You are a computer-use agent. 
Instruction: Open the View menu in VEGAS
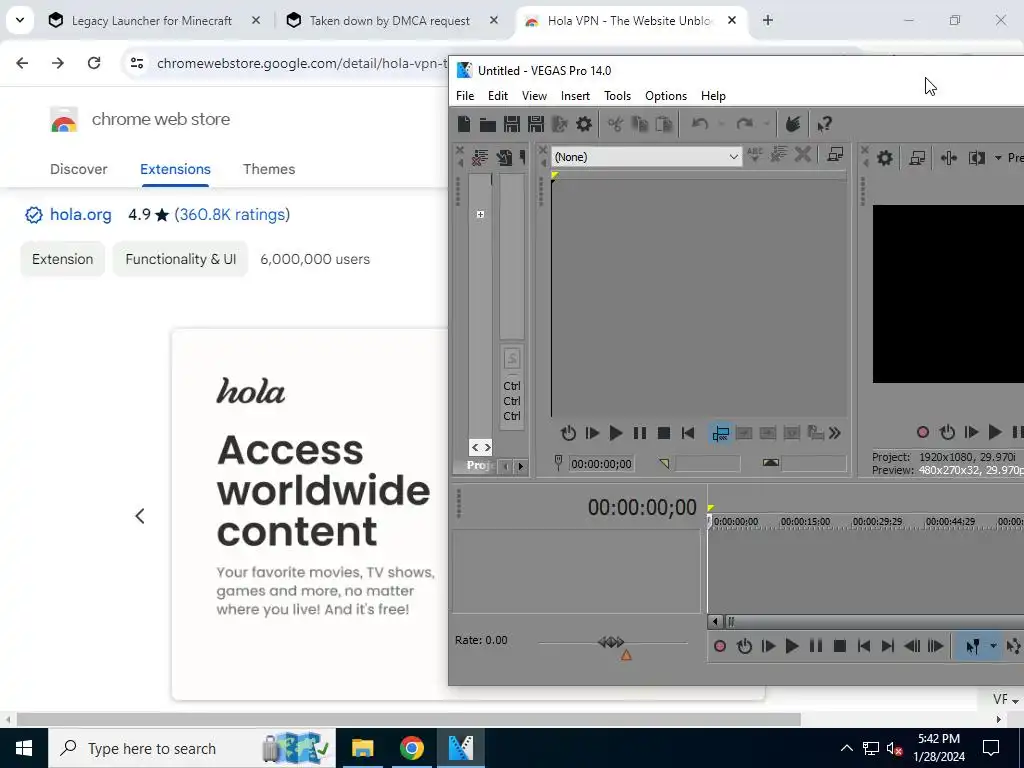point(534,95)
